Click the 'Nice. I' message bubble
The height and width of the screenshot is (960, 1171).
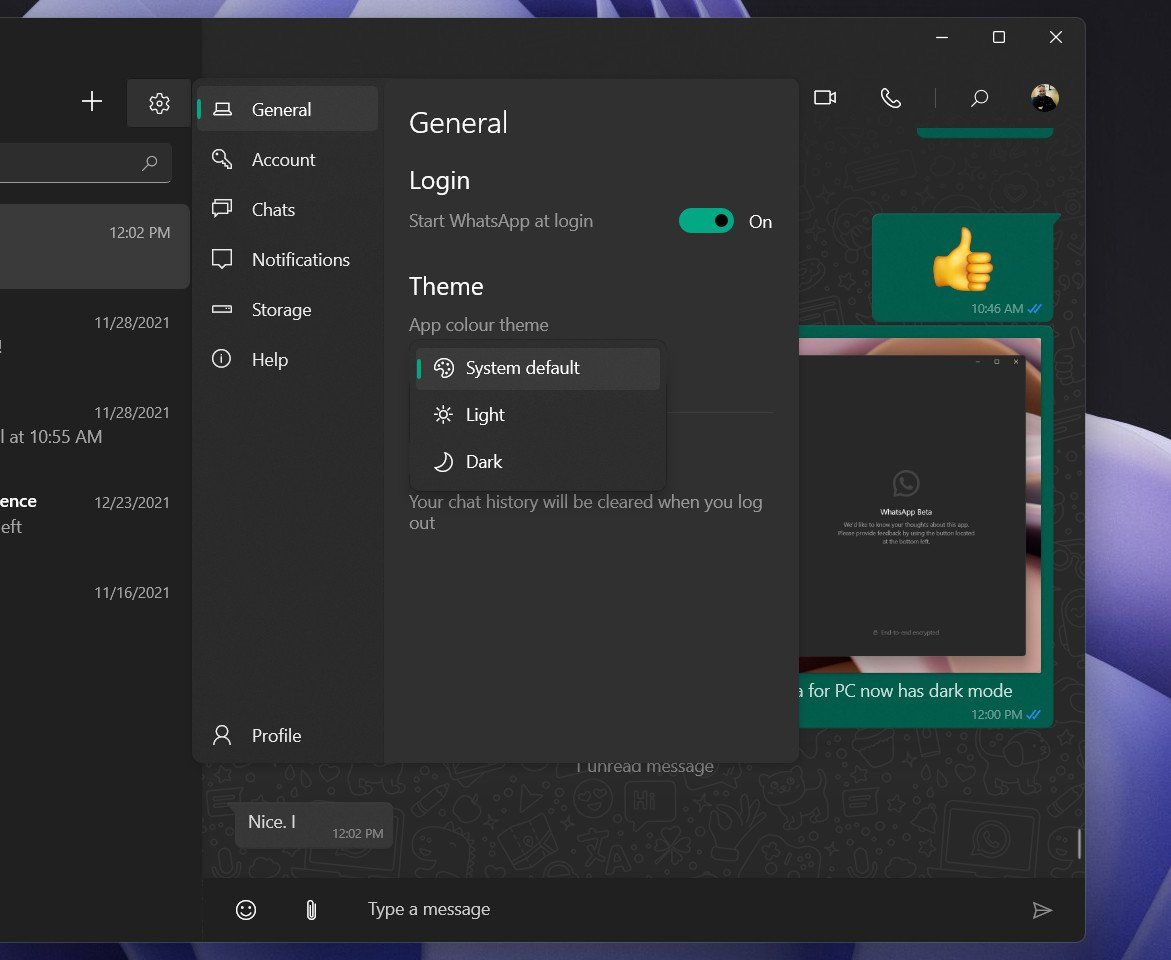point(314,825)
